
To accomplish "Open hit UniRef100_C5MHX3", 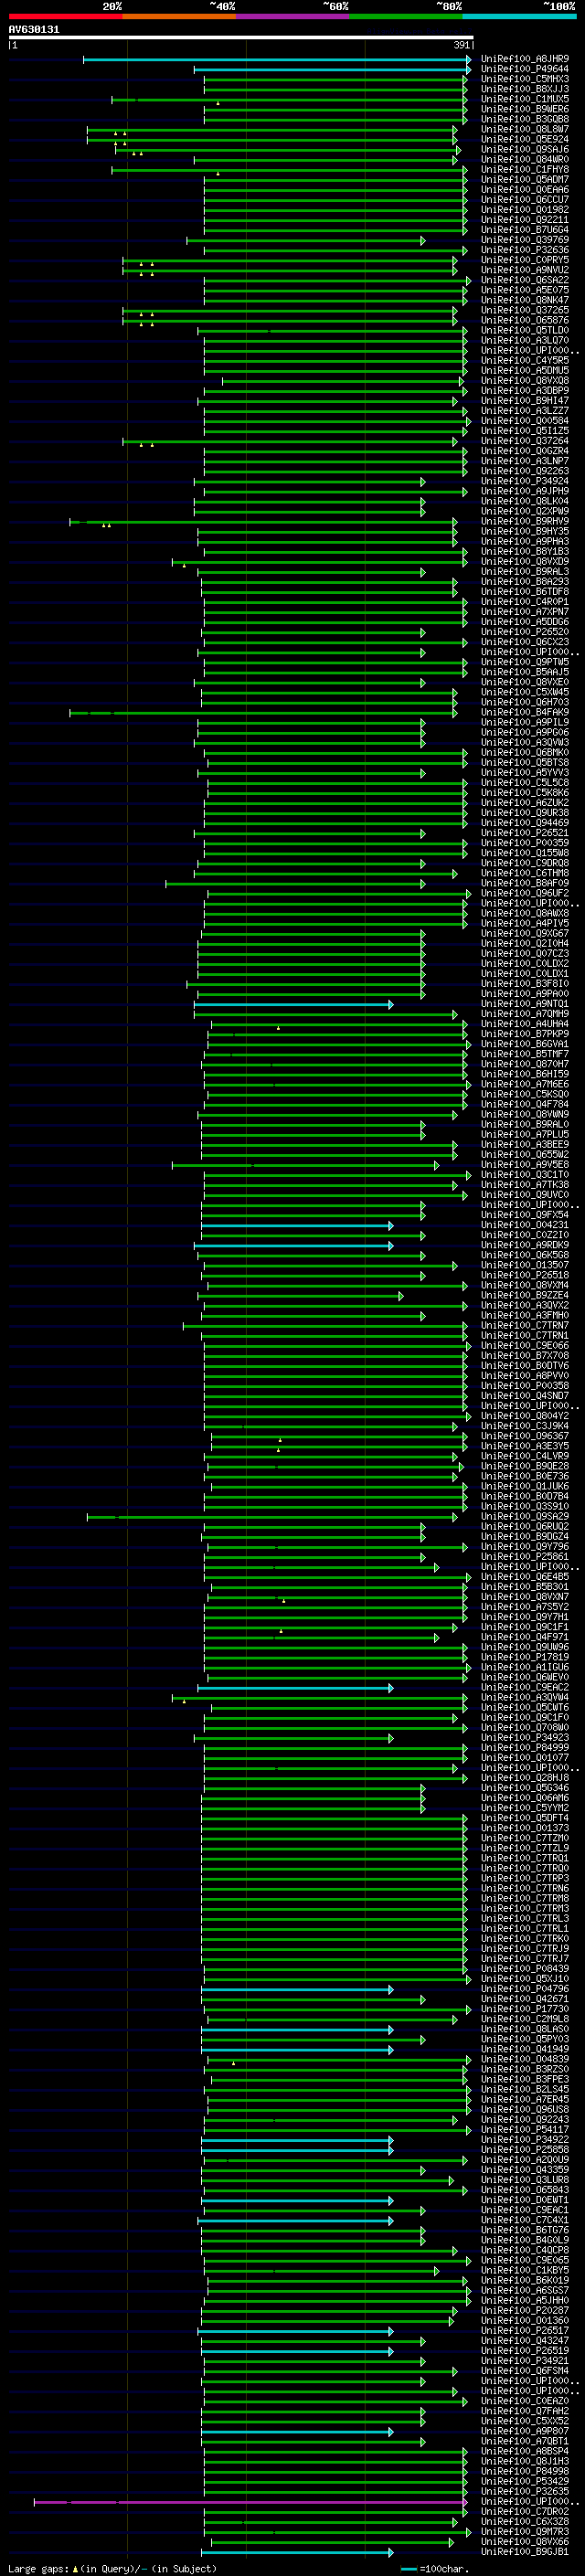I will tap(525, 79).
